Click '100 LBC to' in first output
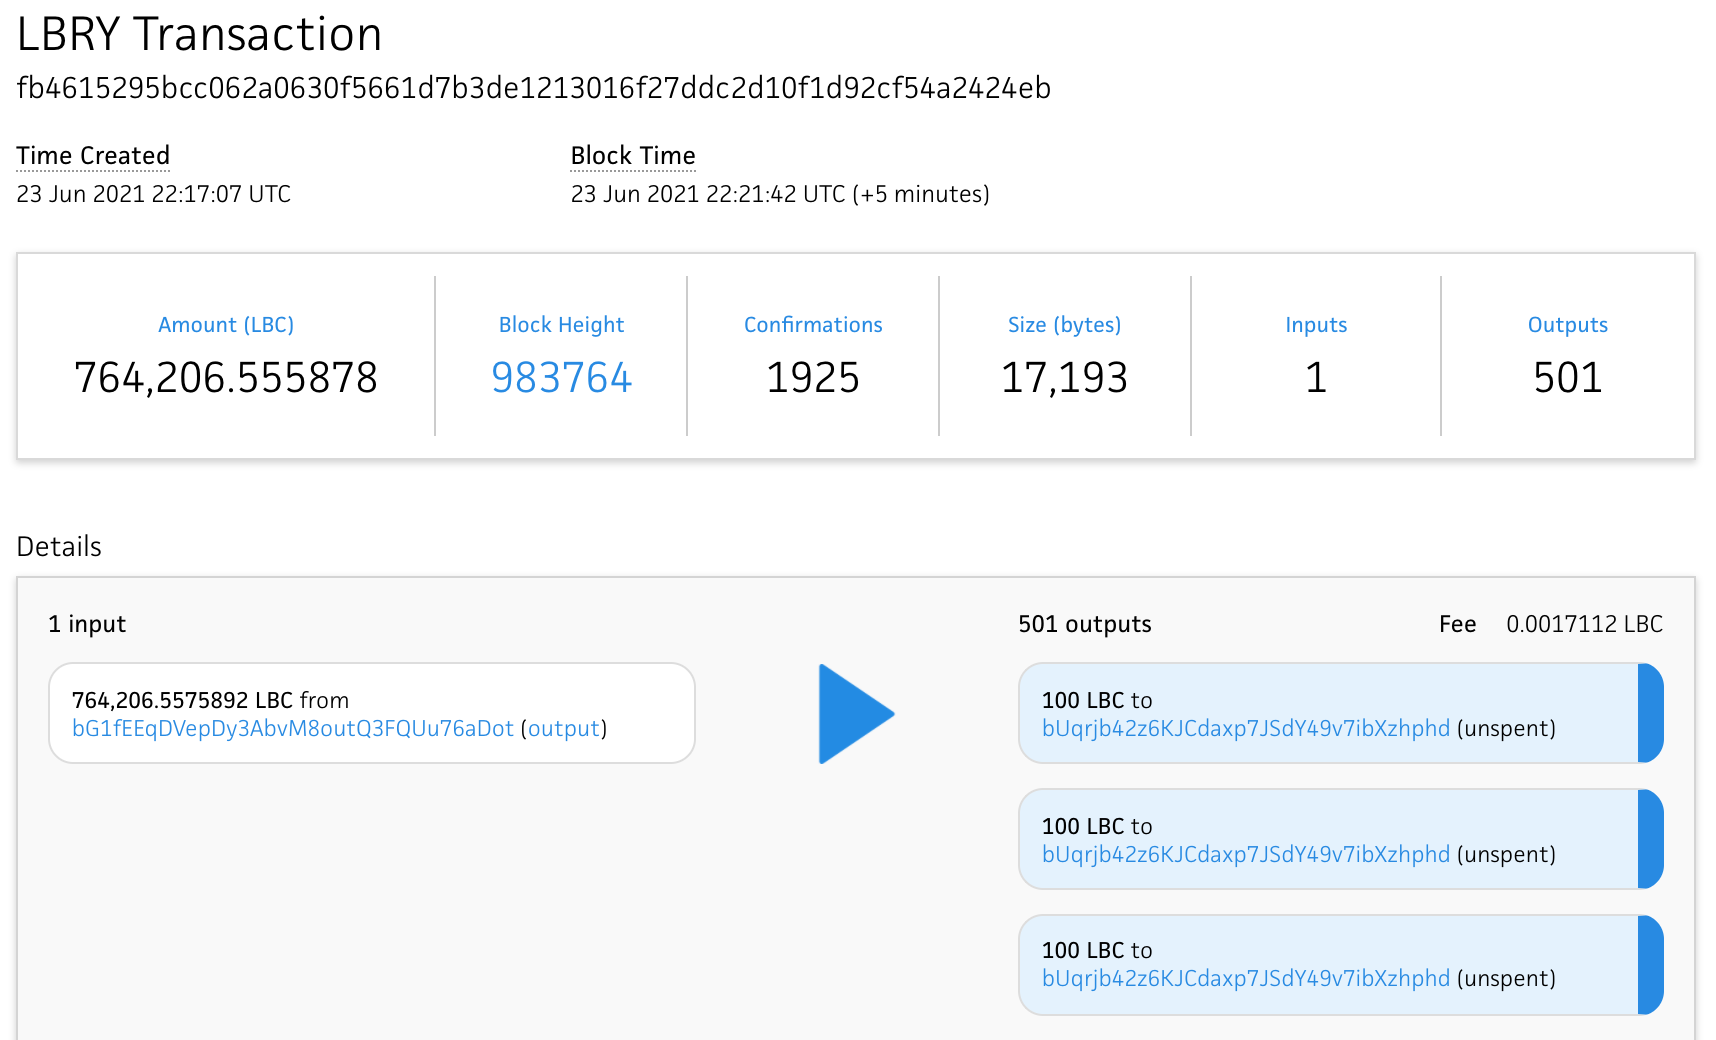Image resolution: width=1716 pixels, height=1040 pixels. (1097, 700)
